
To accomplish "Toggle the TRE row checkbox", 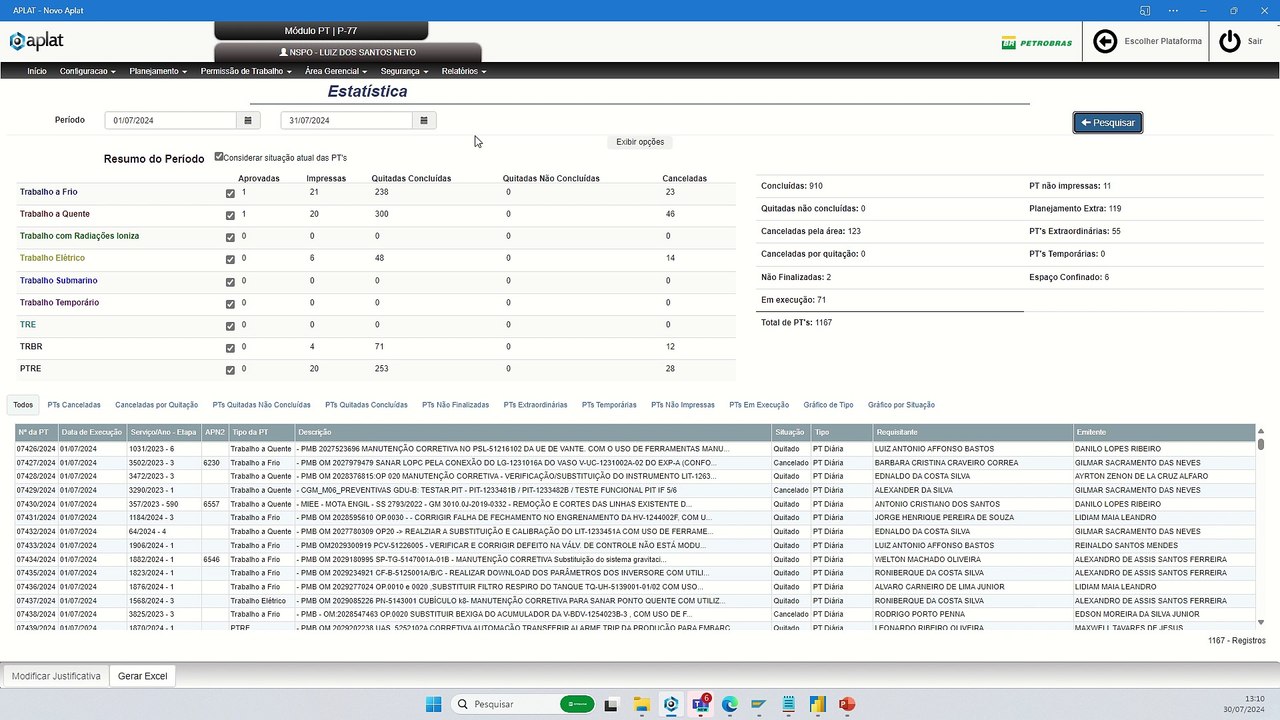I will pos(230,326).
